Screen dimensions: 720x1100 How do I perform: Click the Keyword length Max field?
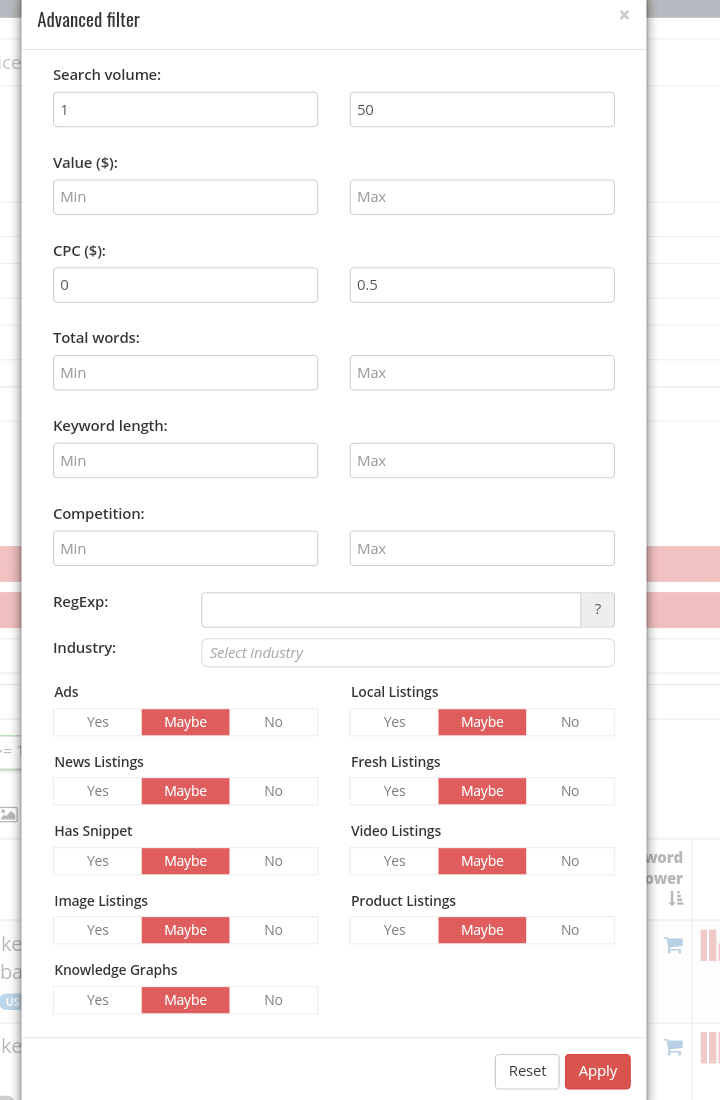482,461
